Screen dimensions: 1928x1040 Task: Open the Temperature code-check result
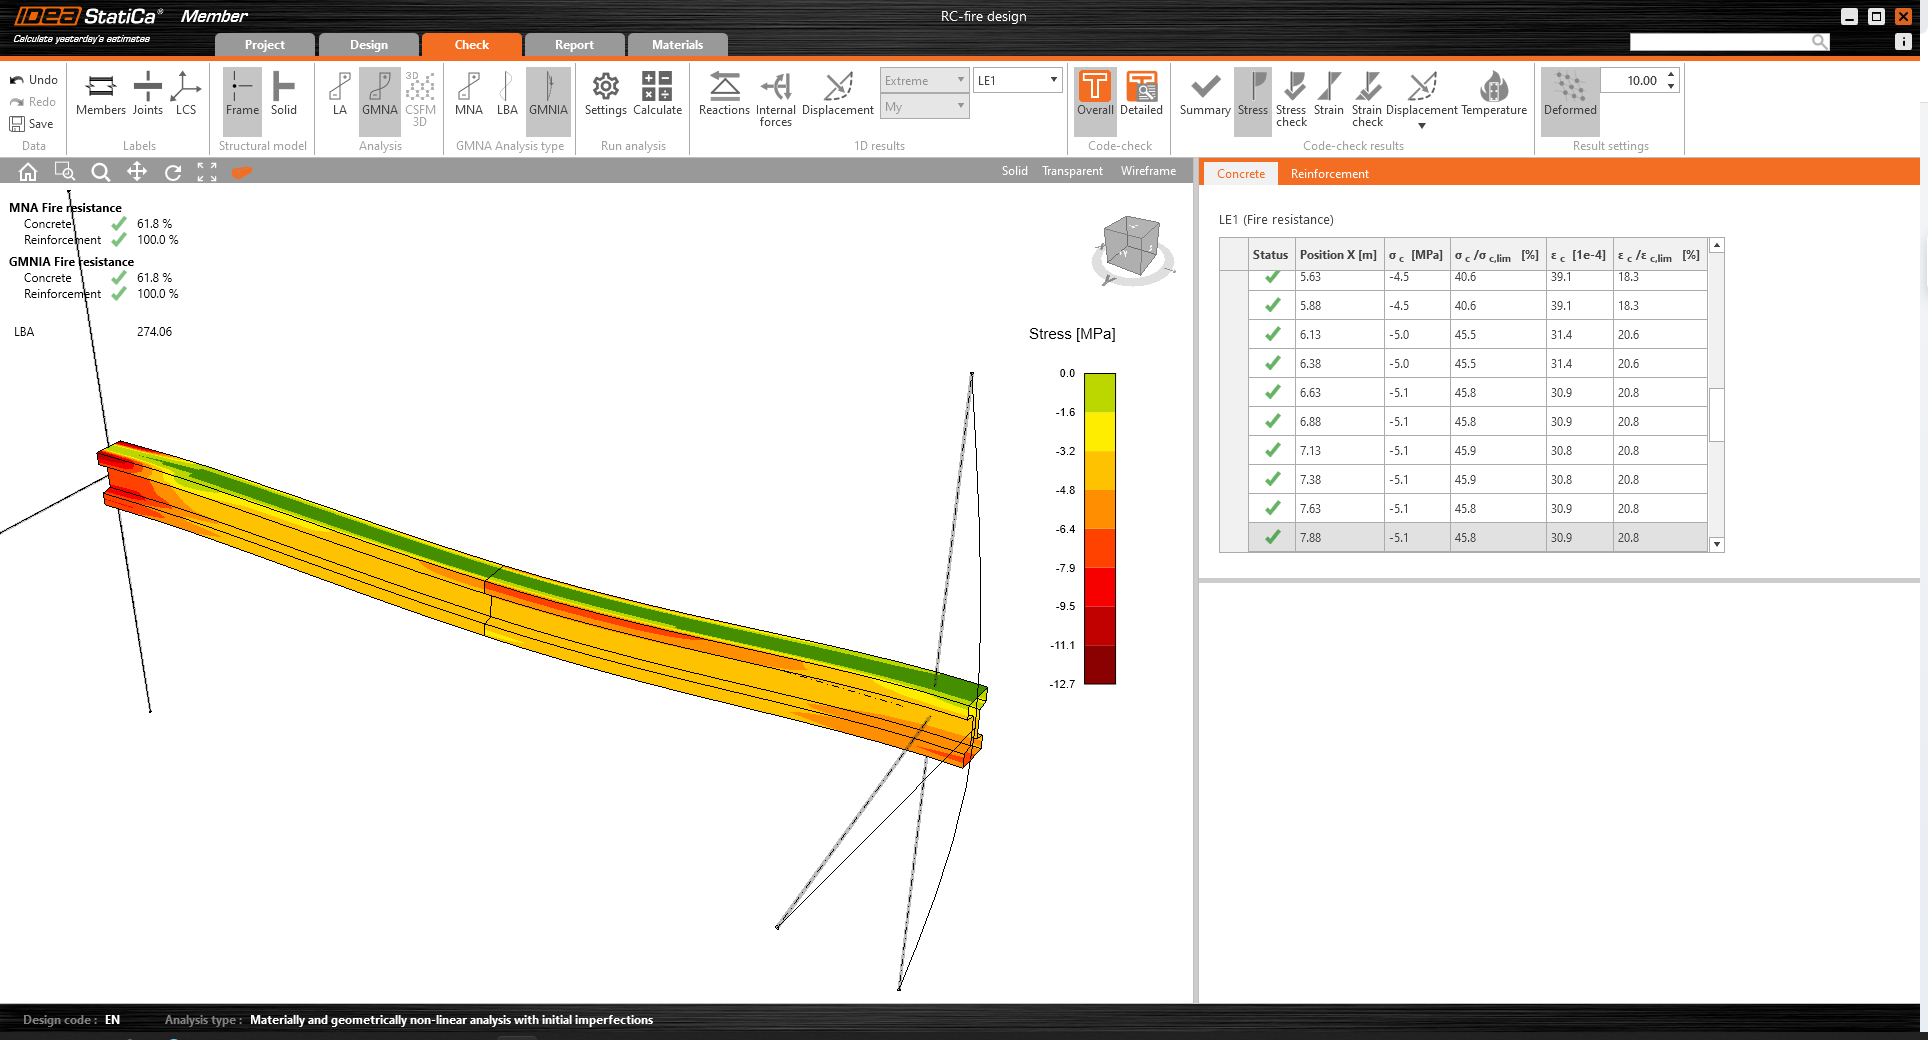(x=1493, y=94)
